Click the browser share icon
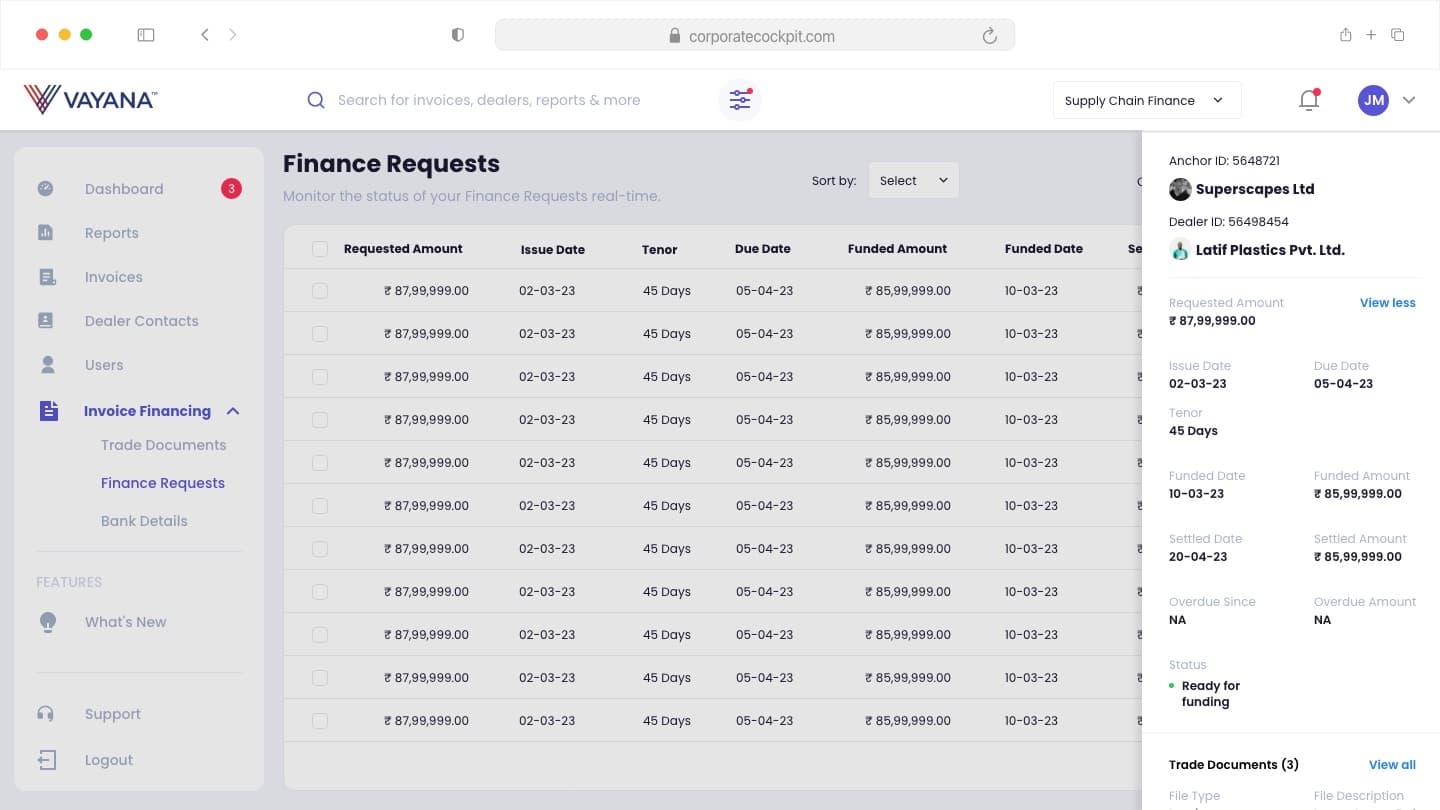 pos(1345,35)
